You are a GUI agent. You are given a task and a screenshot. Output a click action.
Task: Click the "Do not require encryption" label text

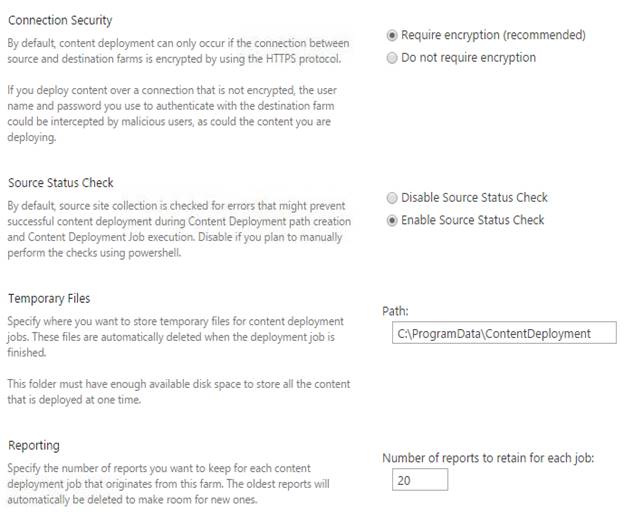[x=468, y=58]
